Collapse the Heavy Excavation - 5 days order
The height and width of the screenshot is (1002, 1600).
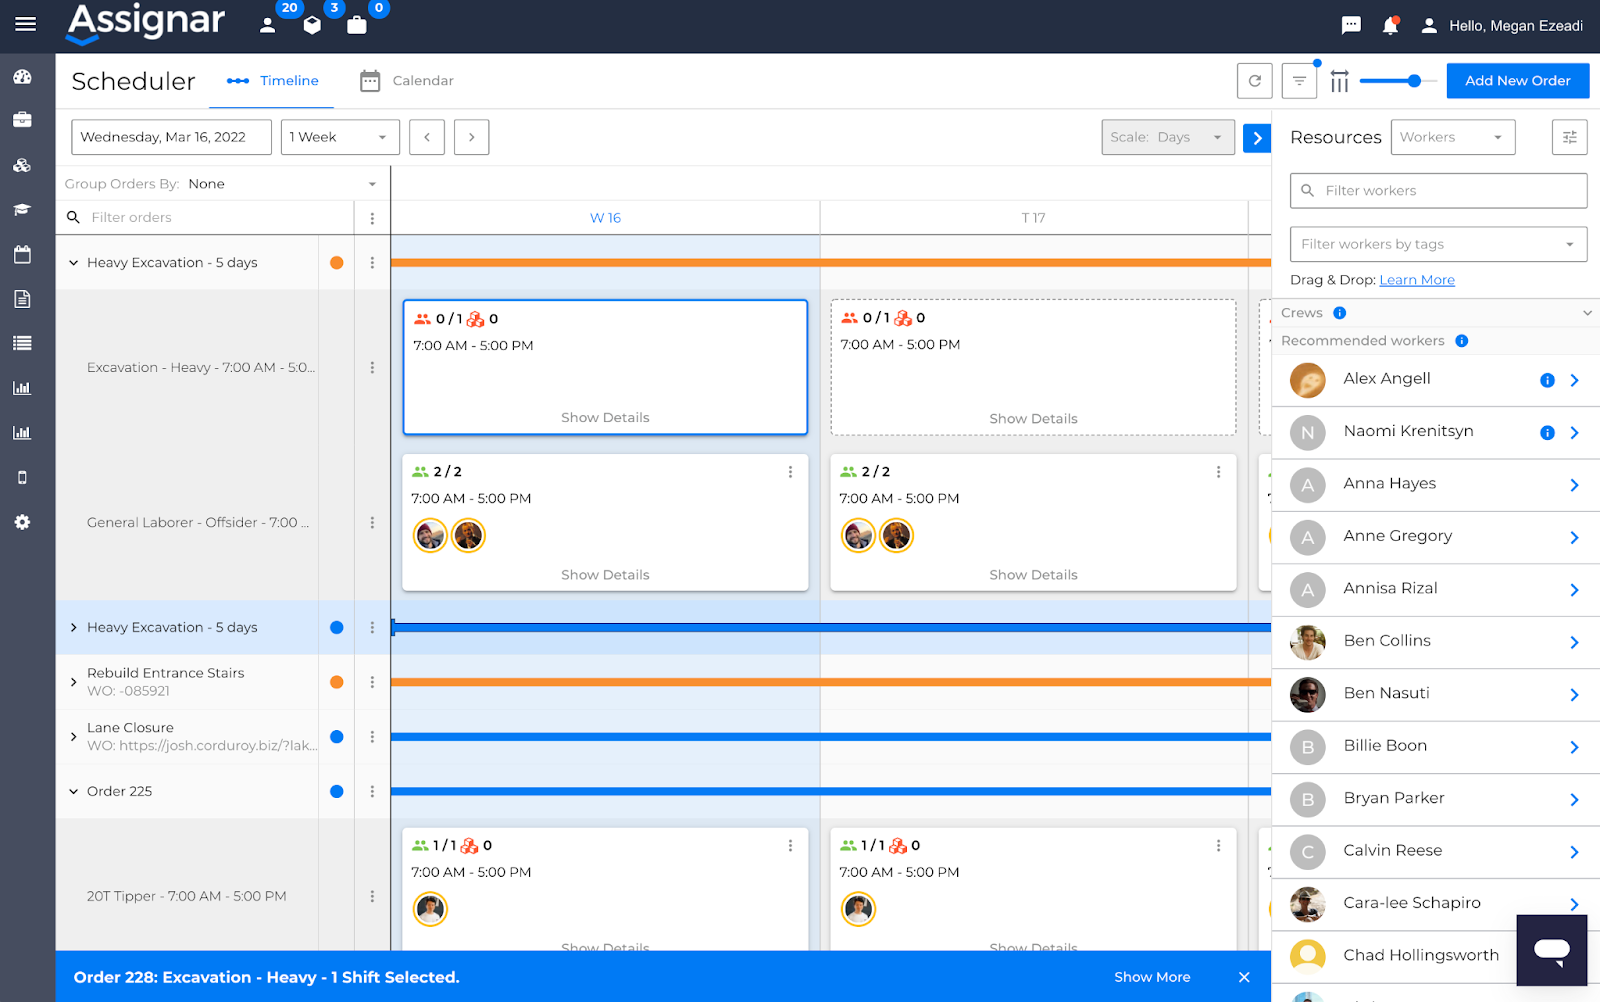coord(73,262)
